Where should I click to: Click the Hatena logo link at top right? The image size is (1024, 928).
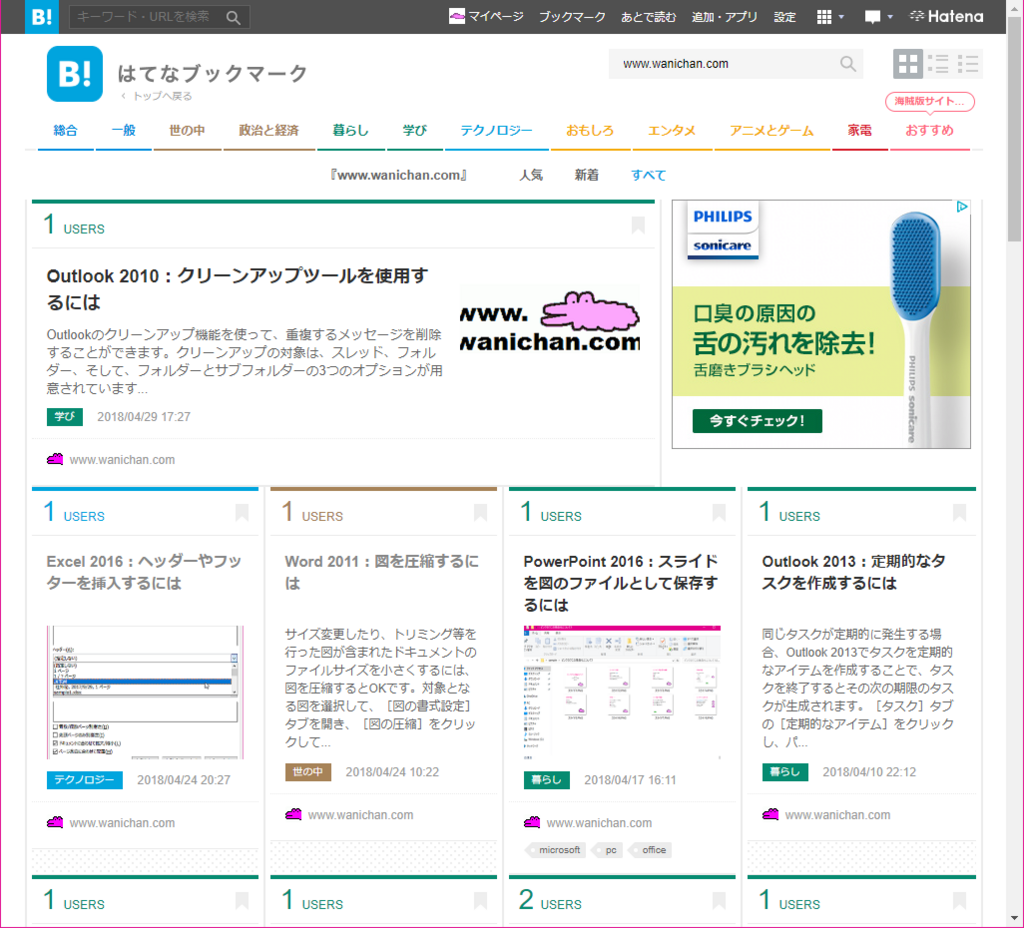click(x=946, y=16)
